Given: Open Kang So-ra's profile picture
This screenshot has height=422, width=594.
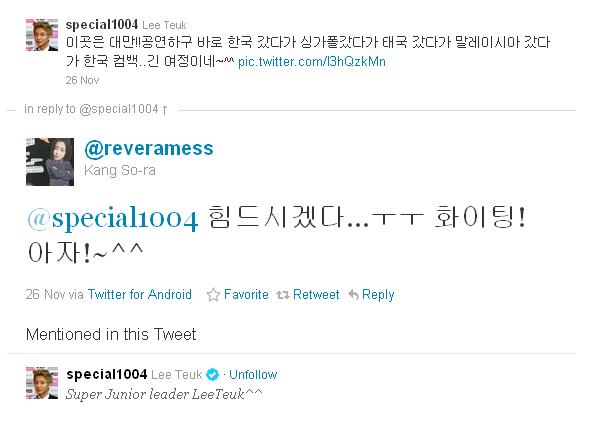Looking at the screenshot, I should [x=50, y=162].
